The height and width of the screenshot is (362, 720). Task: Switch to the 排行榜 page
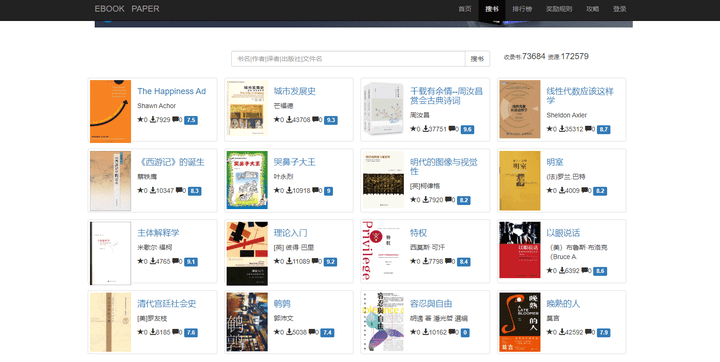pyautogui.click(x=522, y=9)
